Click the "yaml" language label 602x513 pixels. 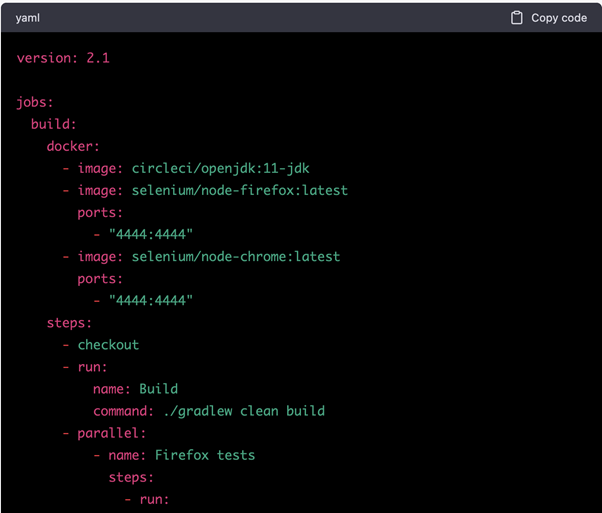tap(28, 18)
